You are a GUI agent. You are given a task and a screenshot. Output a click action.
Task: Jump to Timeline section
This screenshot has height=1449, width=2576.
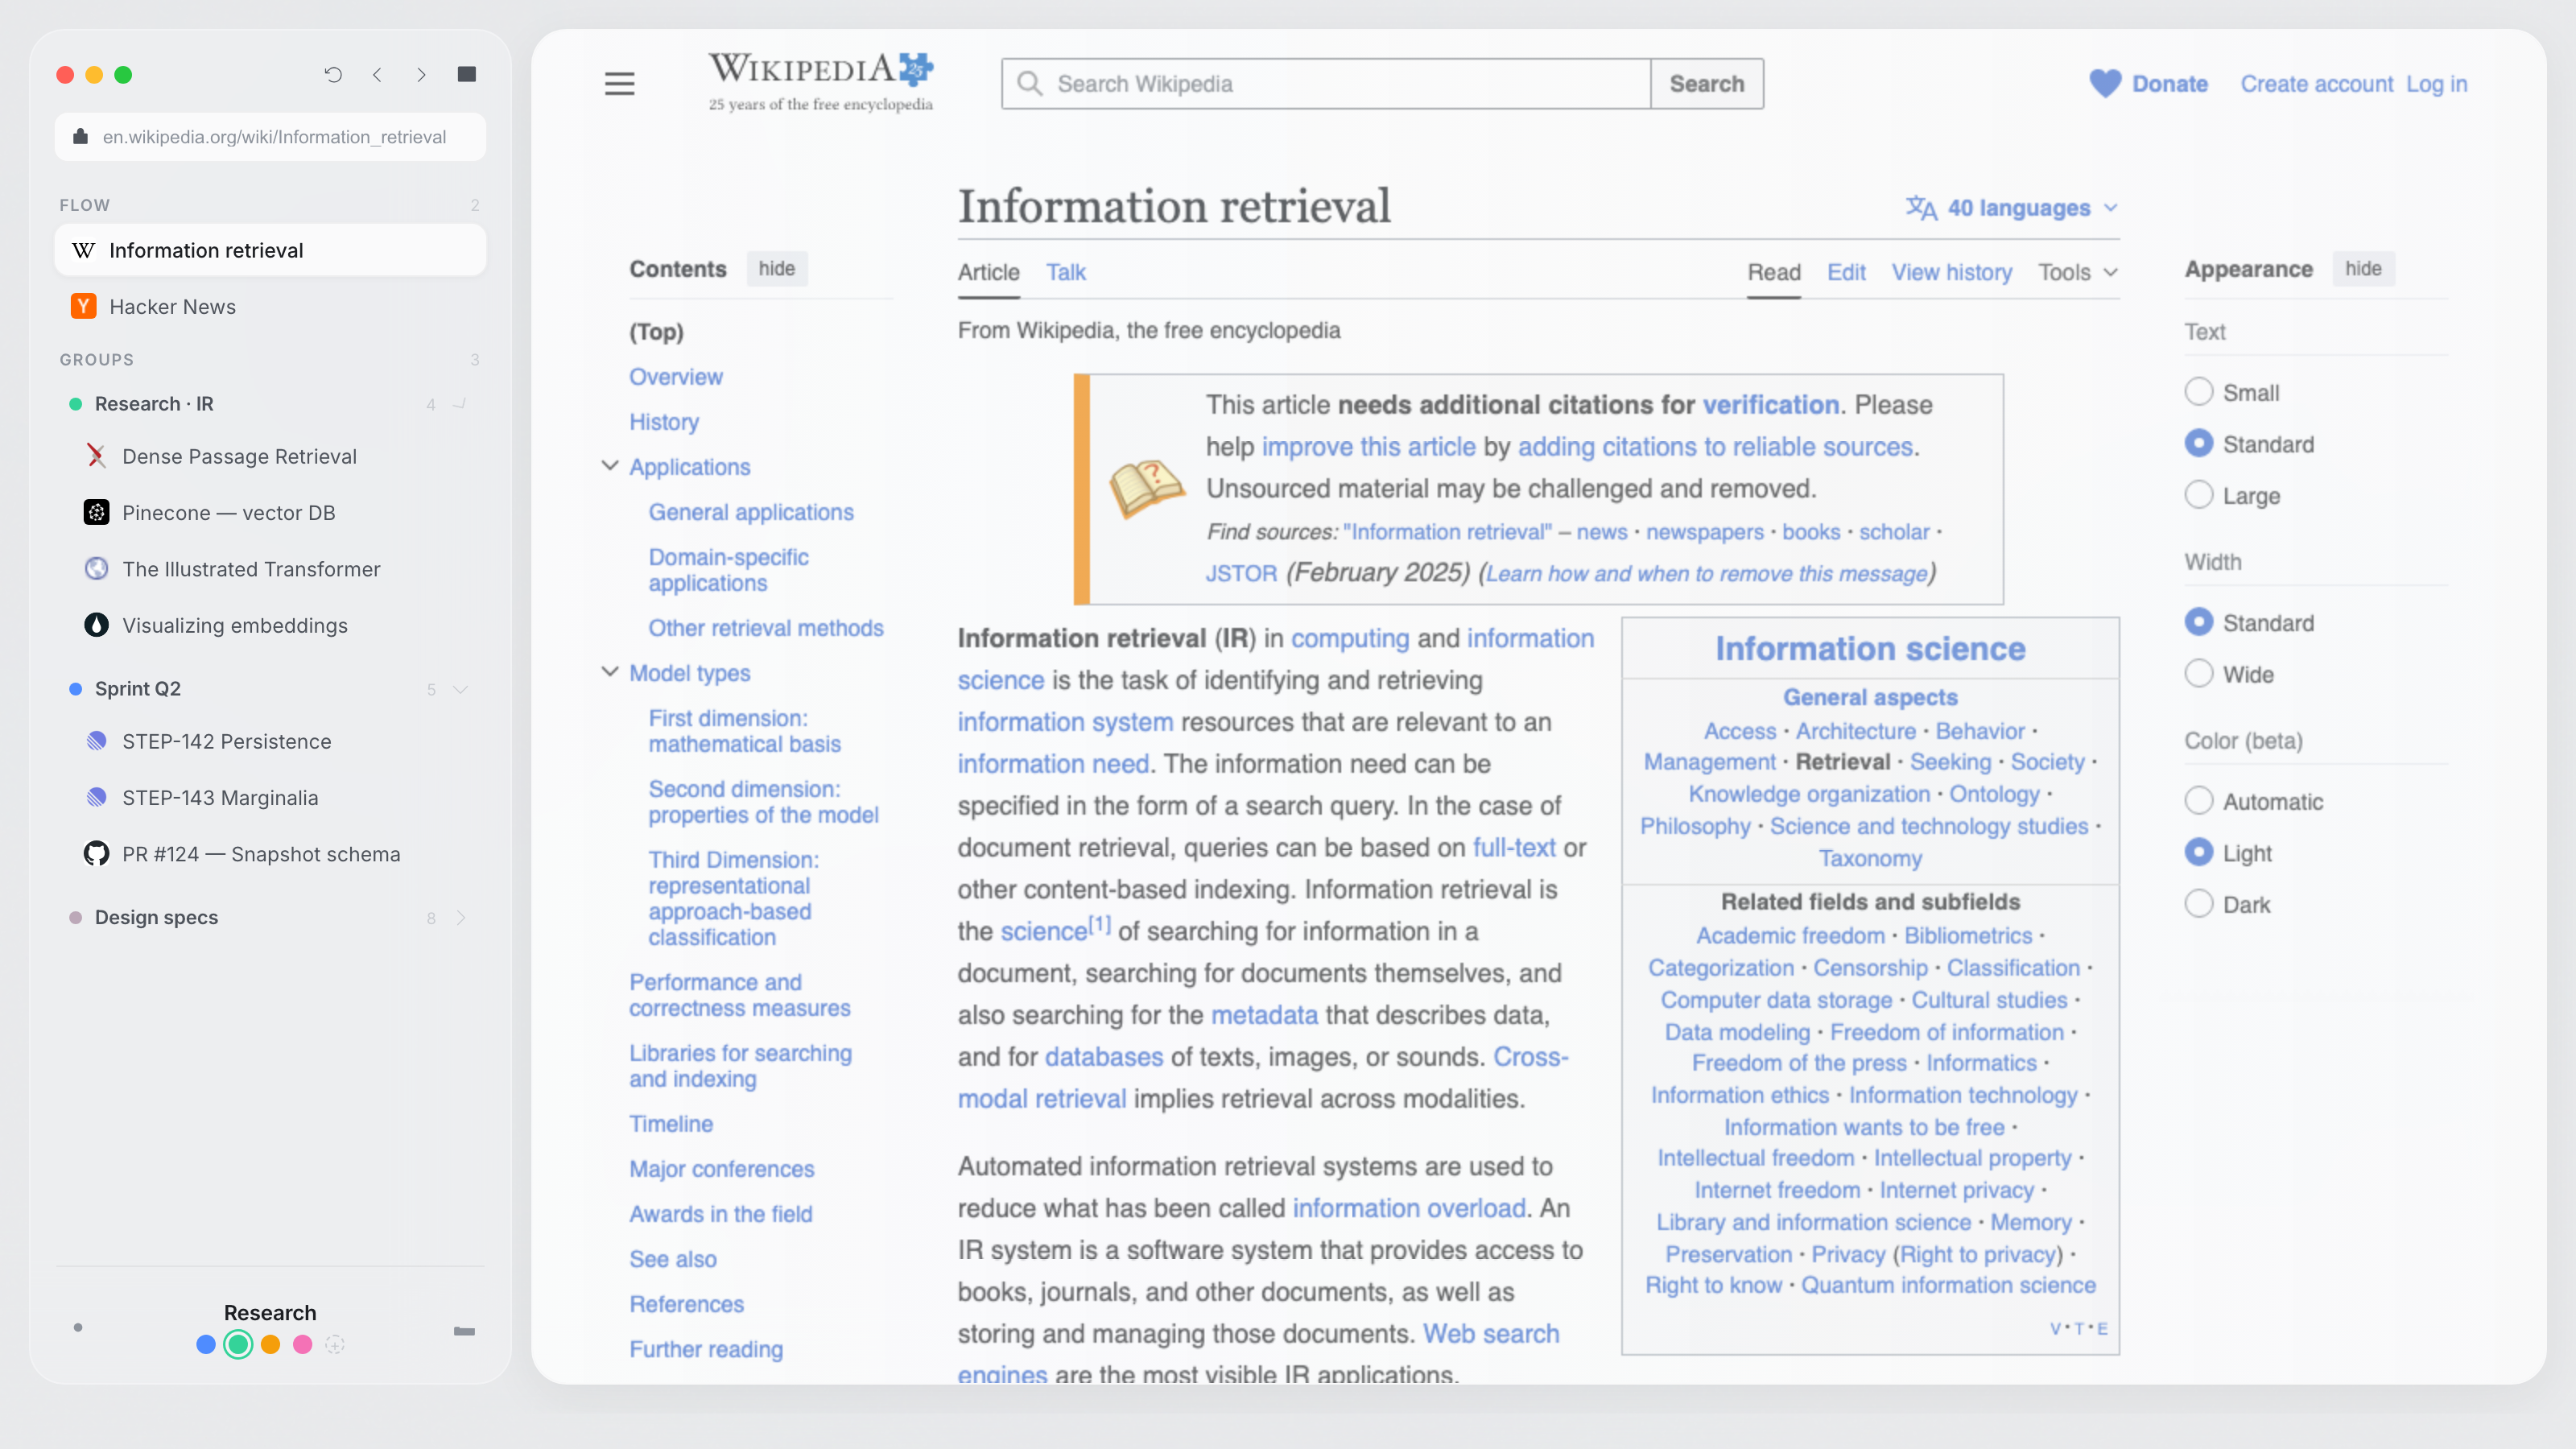coord(670,1123)
